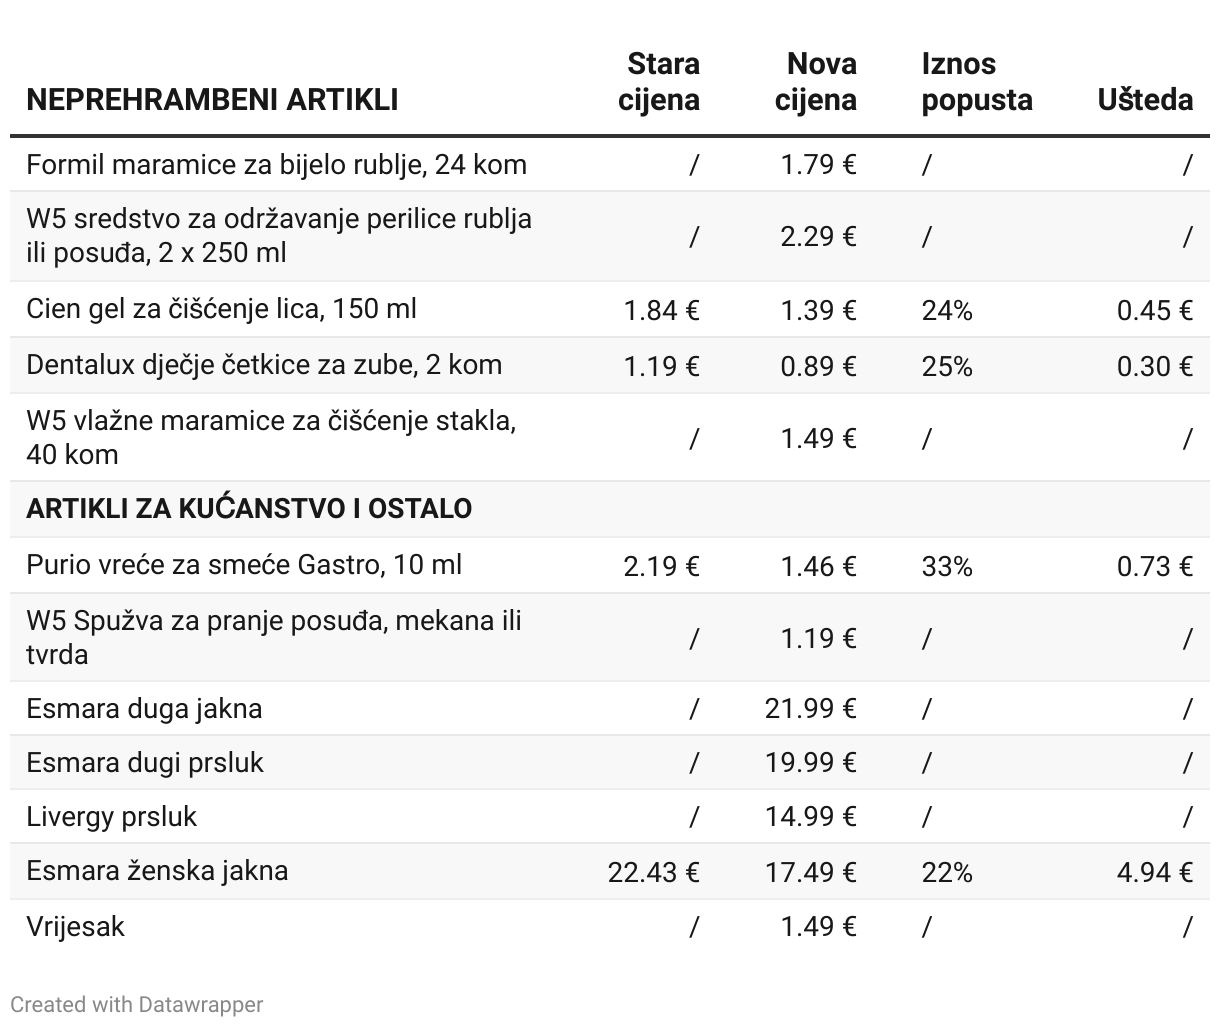
Task: Click the Dentalux dječje četkice za zube item
Action: coord(264,365)
